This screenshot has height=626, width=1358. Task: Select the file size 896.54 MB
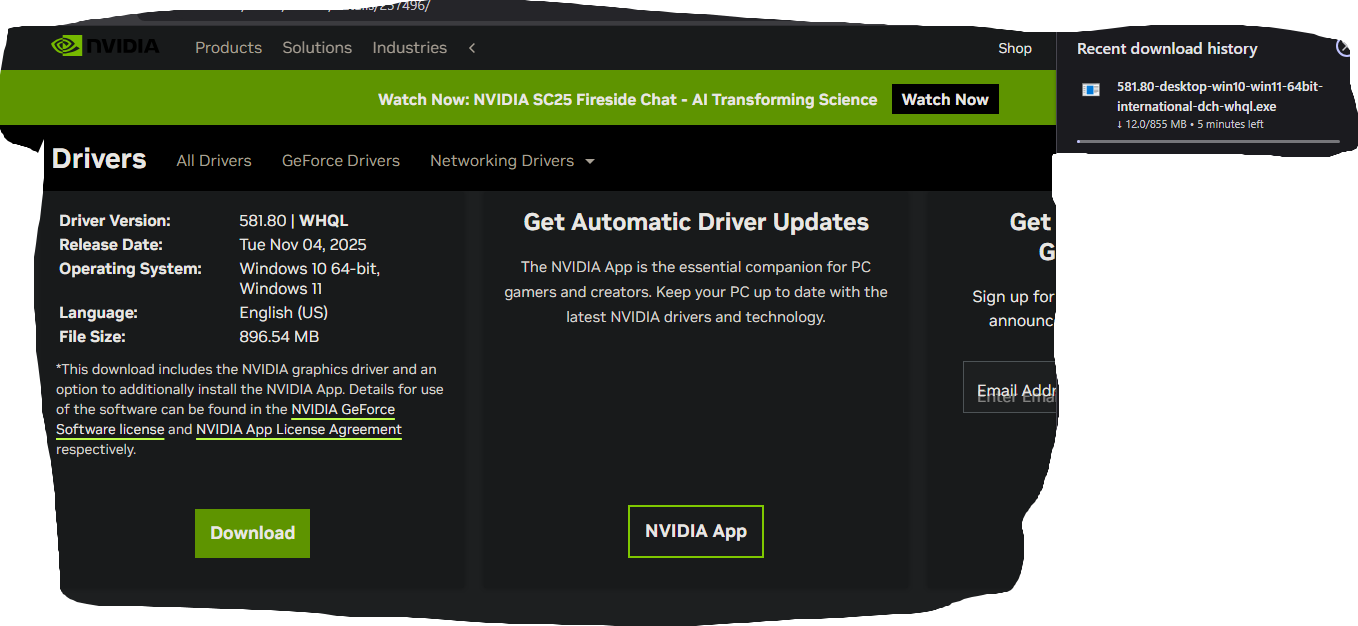(279, 337)
